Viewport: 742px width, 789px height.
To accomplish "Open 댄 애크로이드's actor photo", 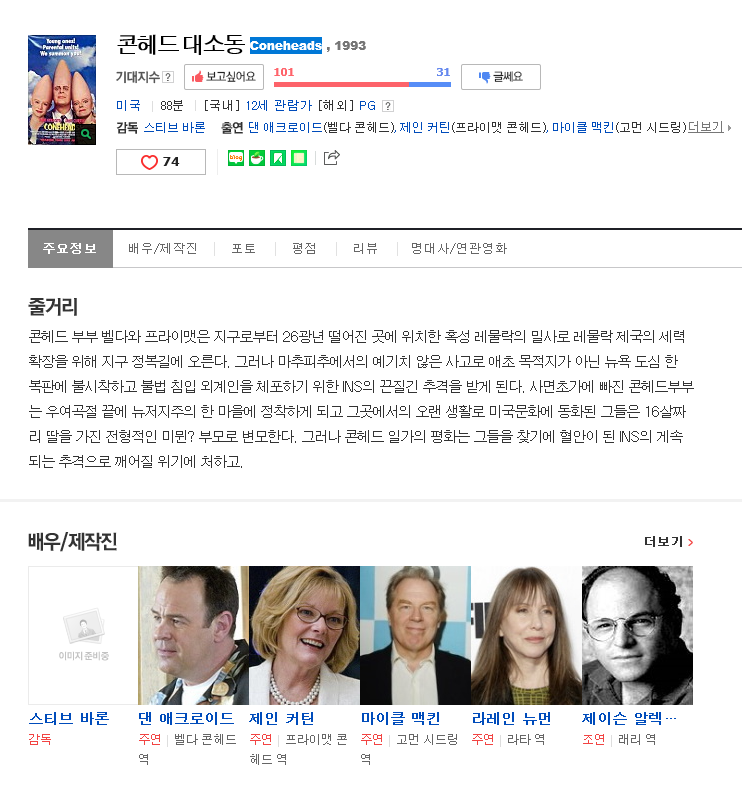I will 193,635.
